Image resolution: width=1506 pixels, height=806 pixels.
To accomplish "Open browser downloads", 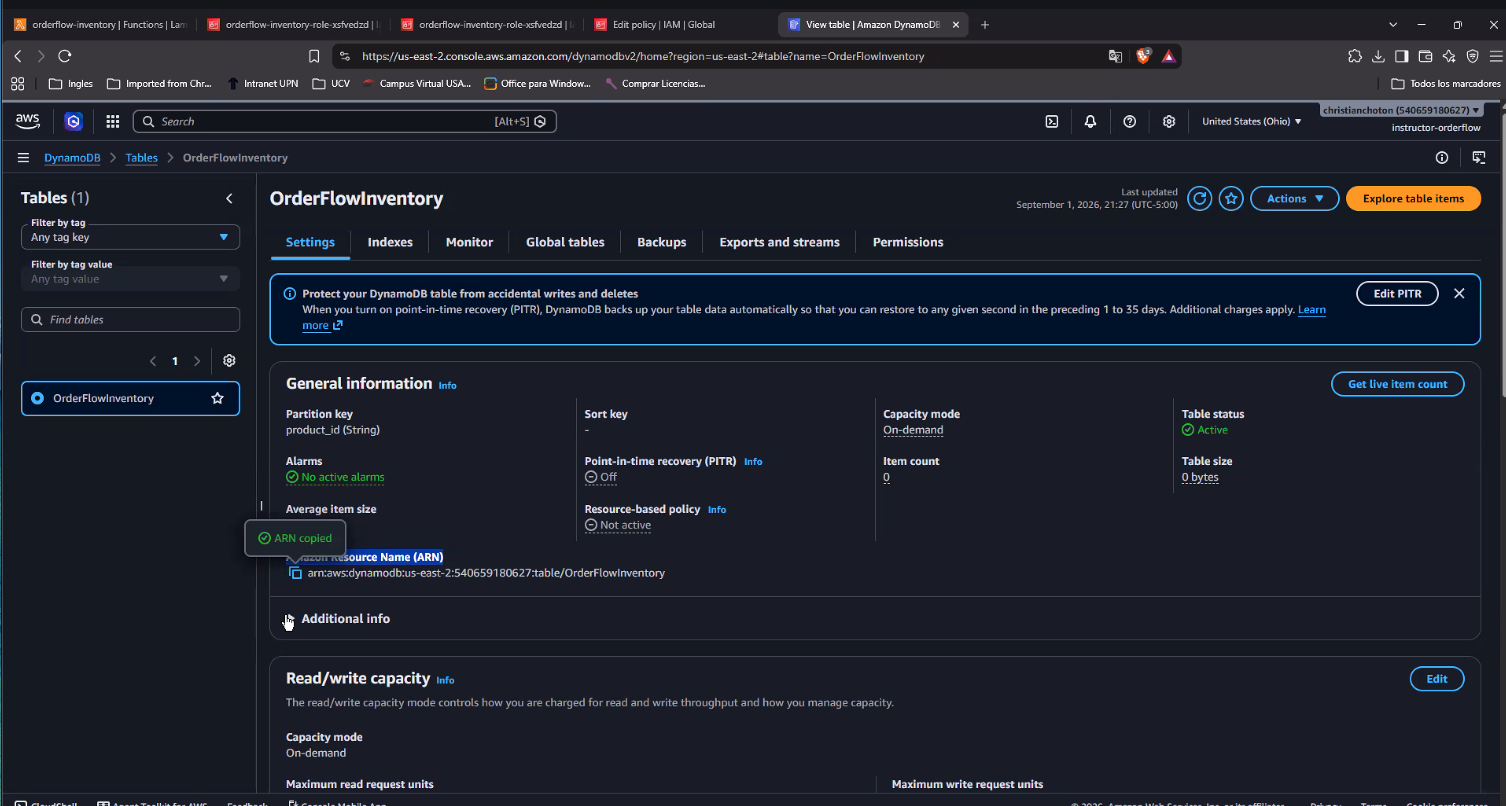I will (x=1378, y=56).
